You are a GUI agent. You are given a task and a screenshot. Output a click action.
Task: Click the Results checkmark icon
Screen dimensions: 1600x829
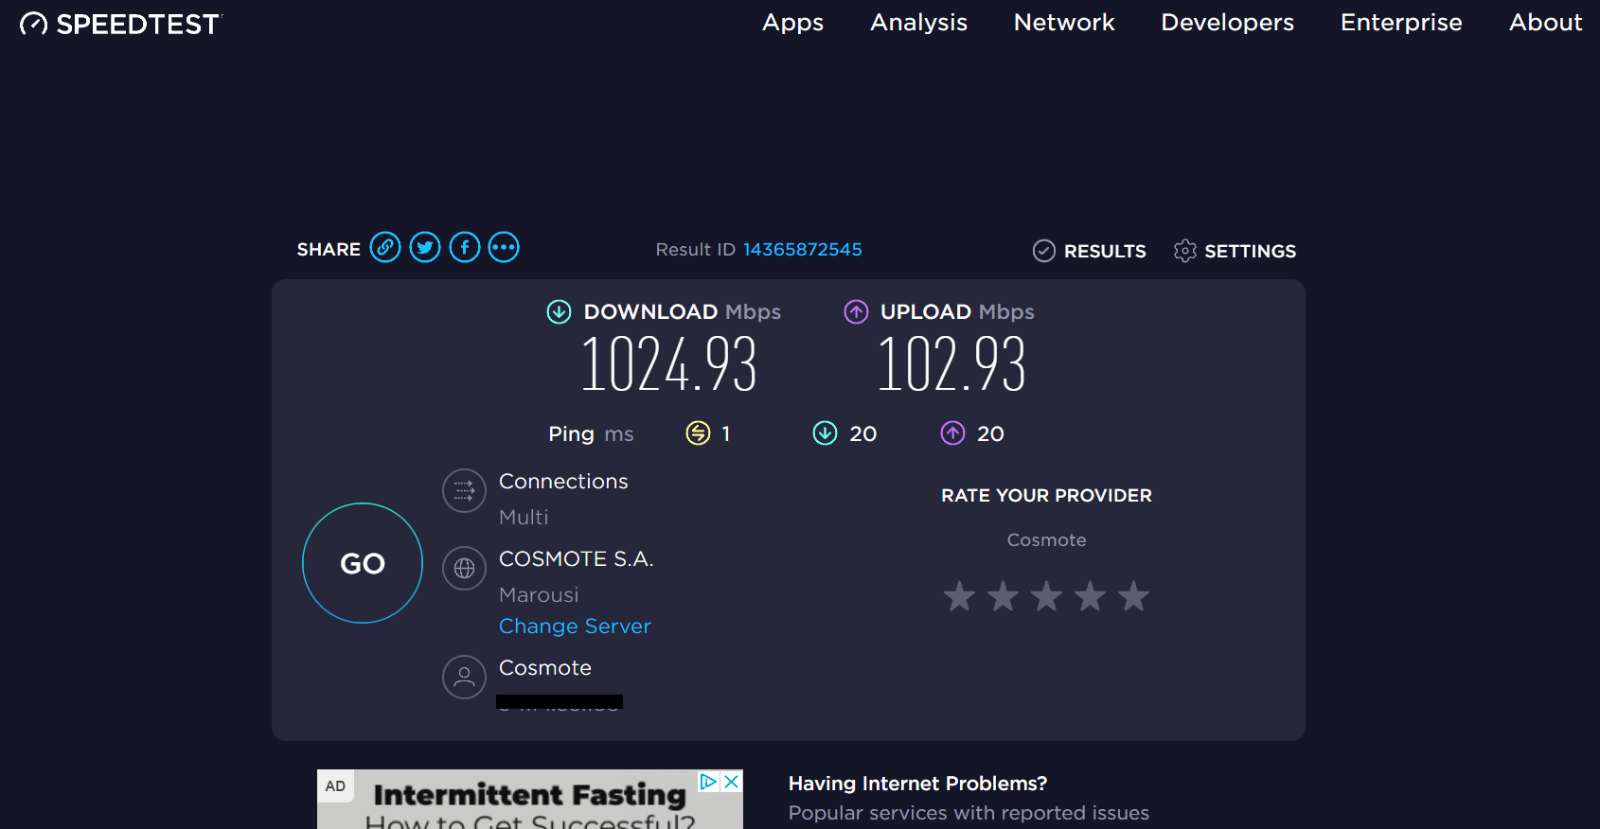pos(1044,251)
